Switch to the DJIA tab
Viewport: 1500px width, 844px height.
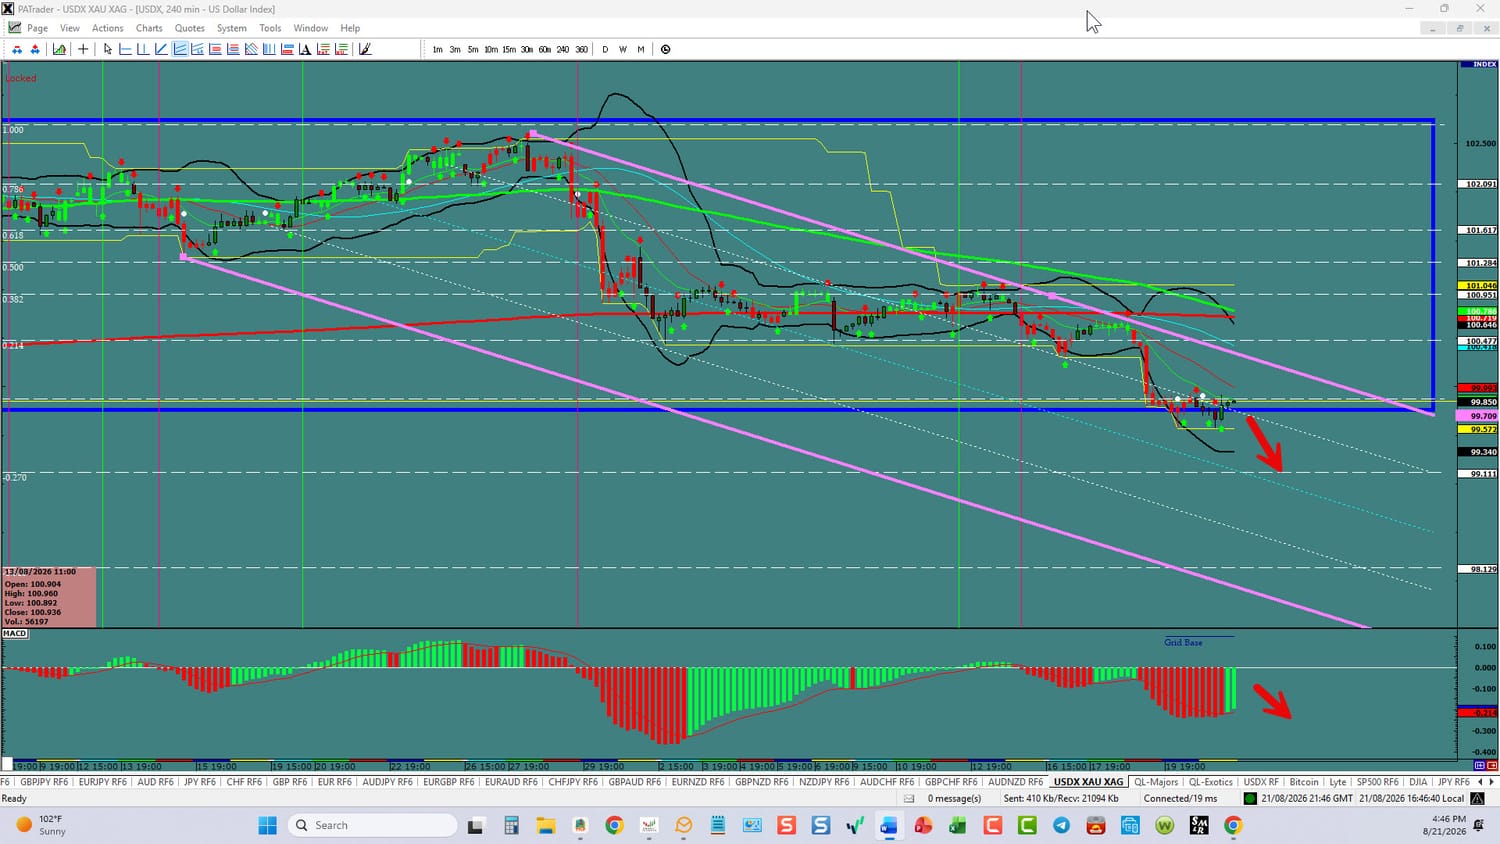point(1418,782)
